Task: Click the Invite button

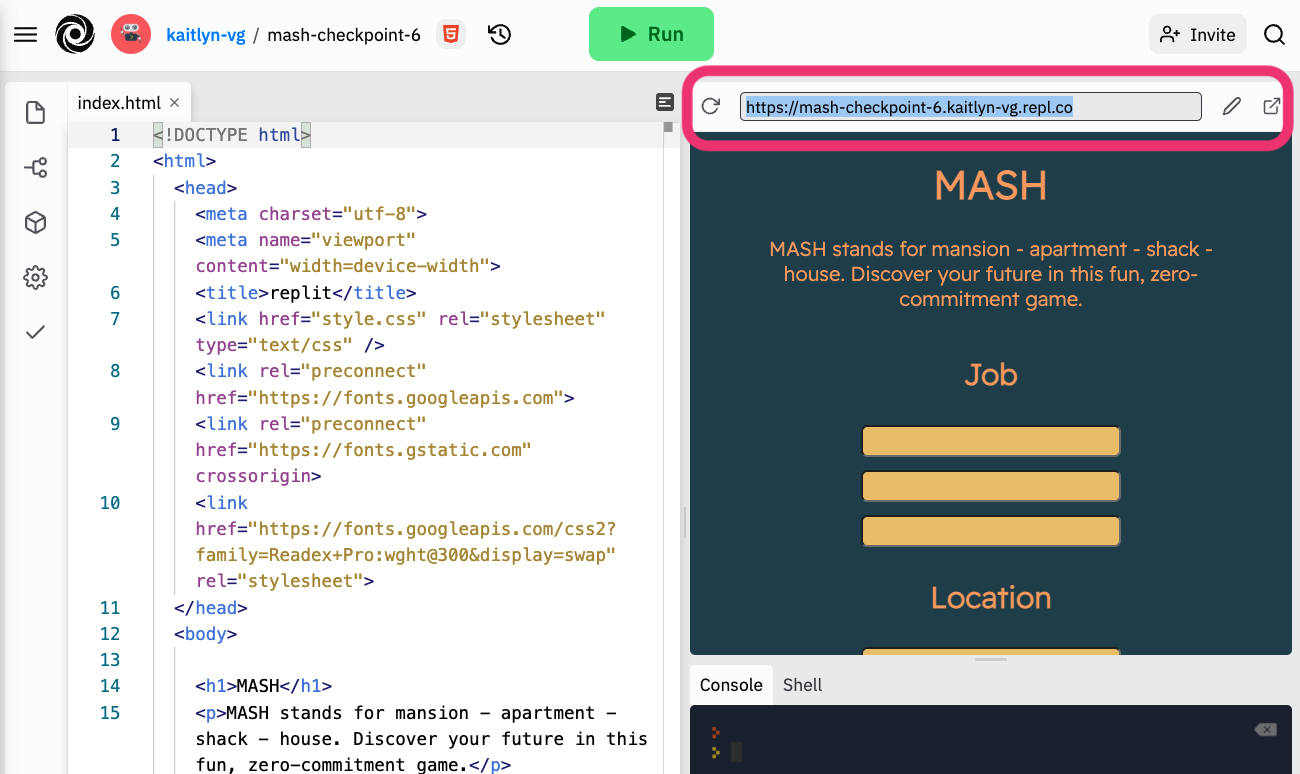Action: (x=1198, y=35)
